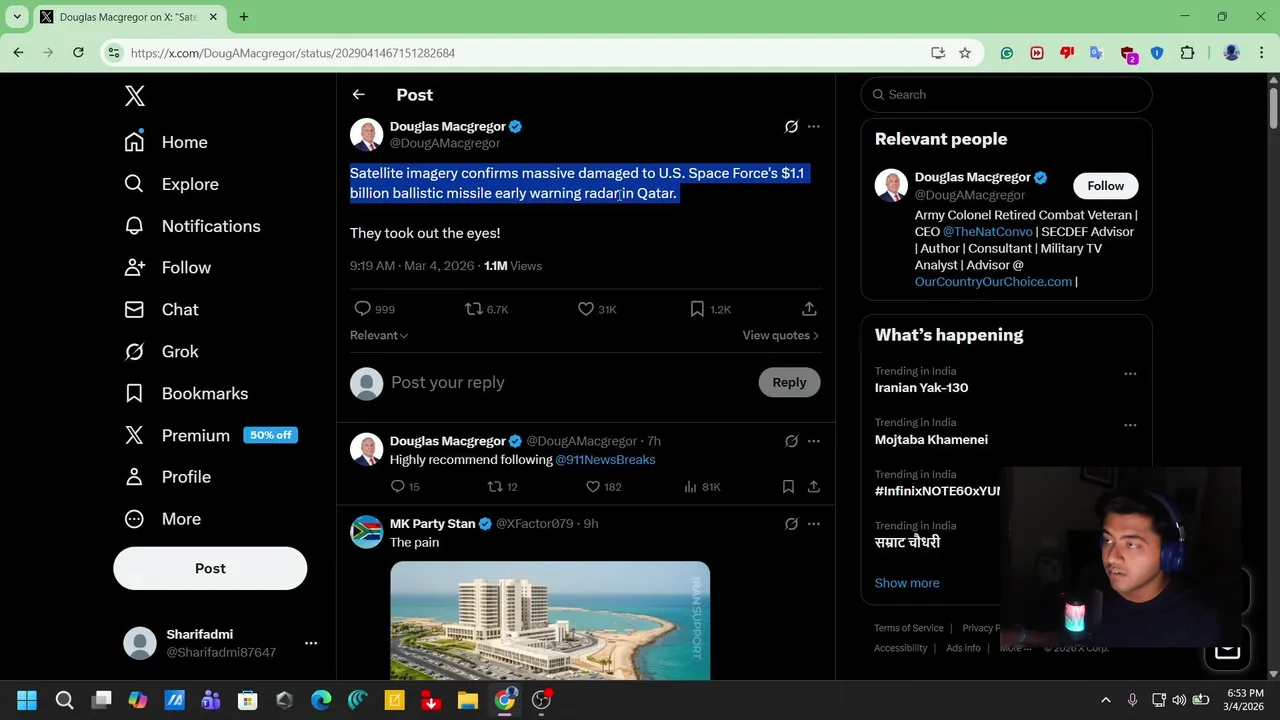This screenshot has width=1280, height=720.
Task: Click the Search field
Action: click(1007, 95)
